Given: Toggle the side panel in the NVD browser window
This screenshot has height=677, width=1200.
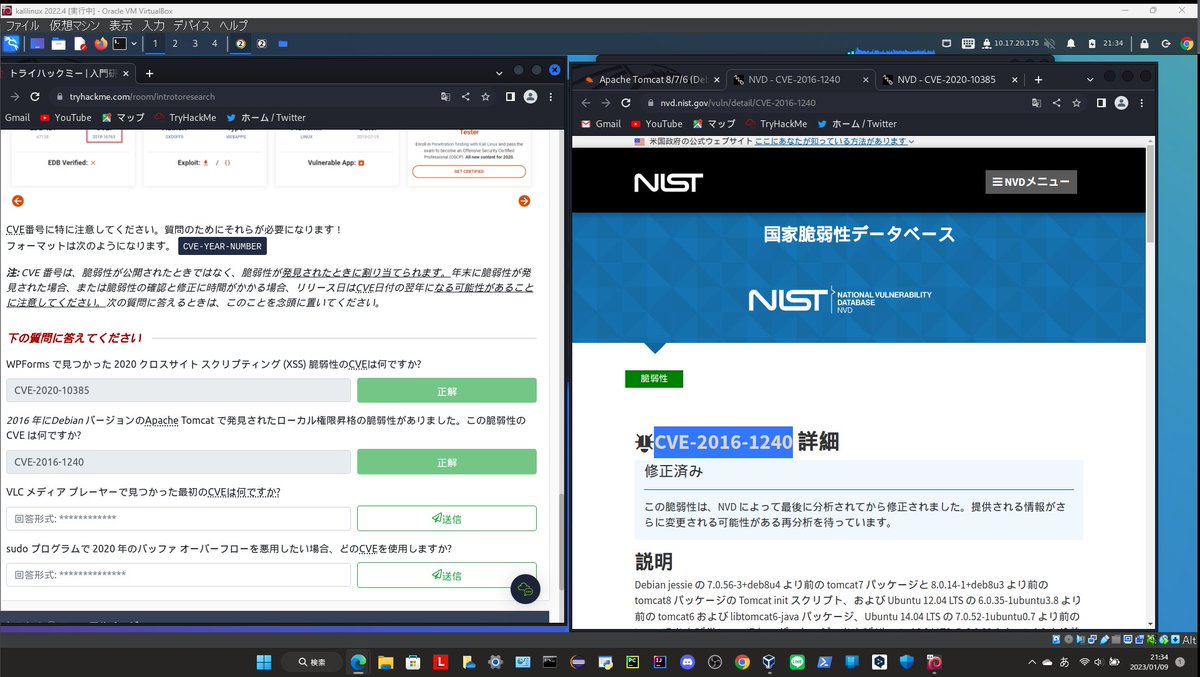Looking at the screenshot, I should pos(1101,102).
